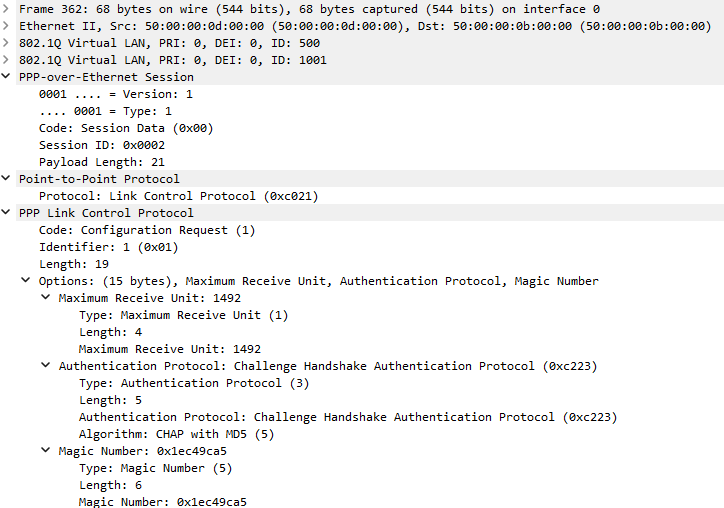Viewport: 724px width, 508px height.
Task: Expand the Ethernet II header section
Action: (6, 26)
